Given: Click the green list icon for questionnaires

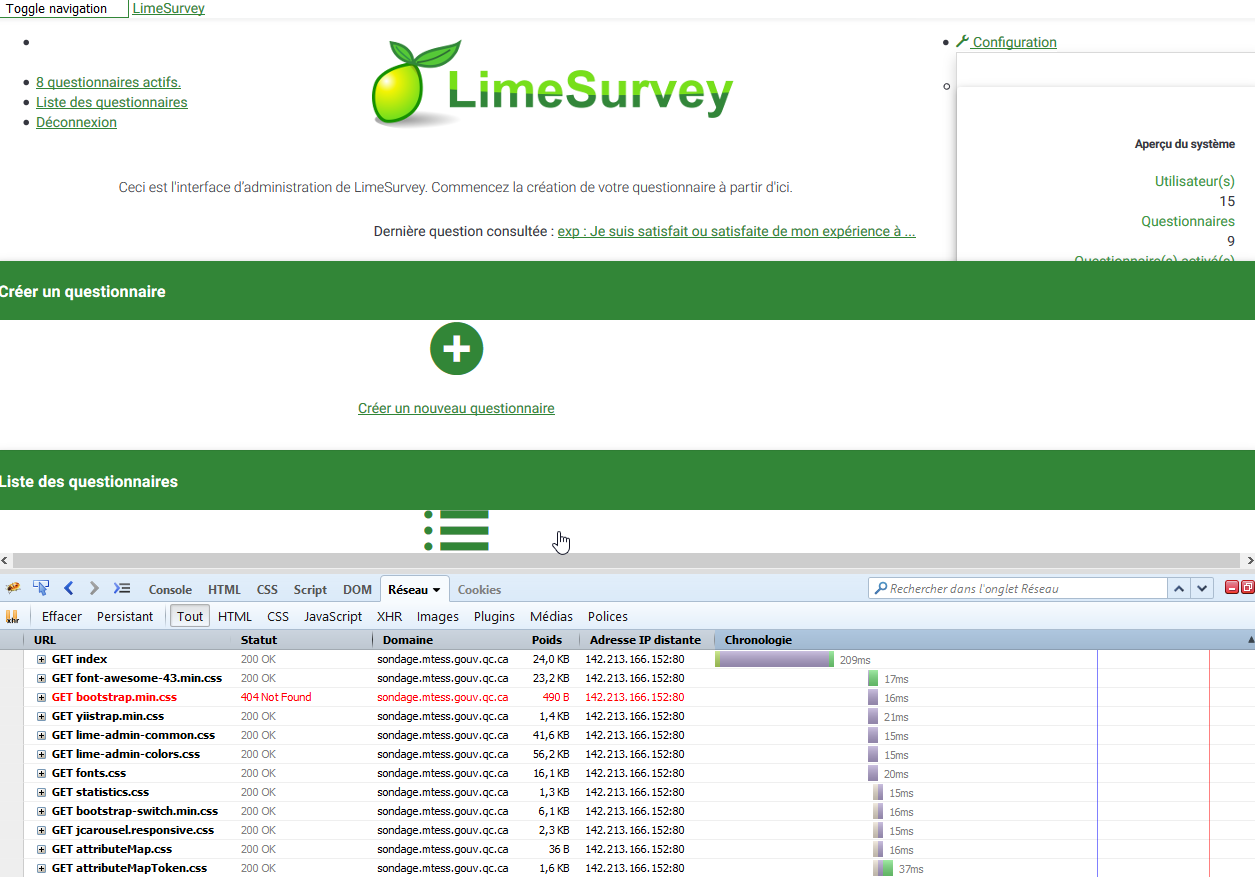Looking at the screenshot, I should pyautogui.click(x=456, y=531).
